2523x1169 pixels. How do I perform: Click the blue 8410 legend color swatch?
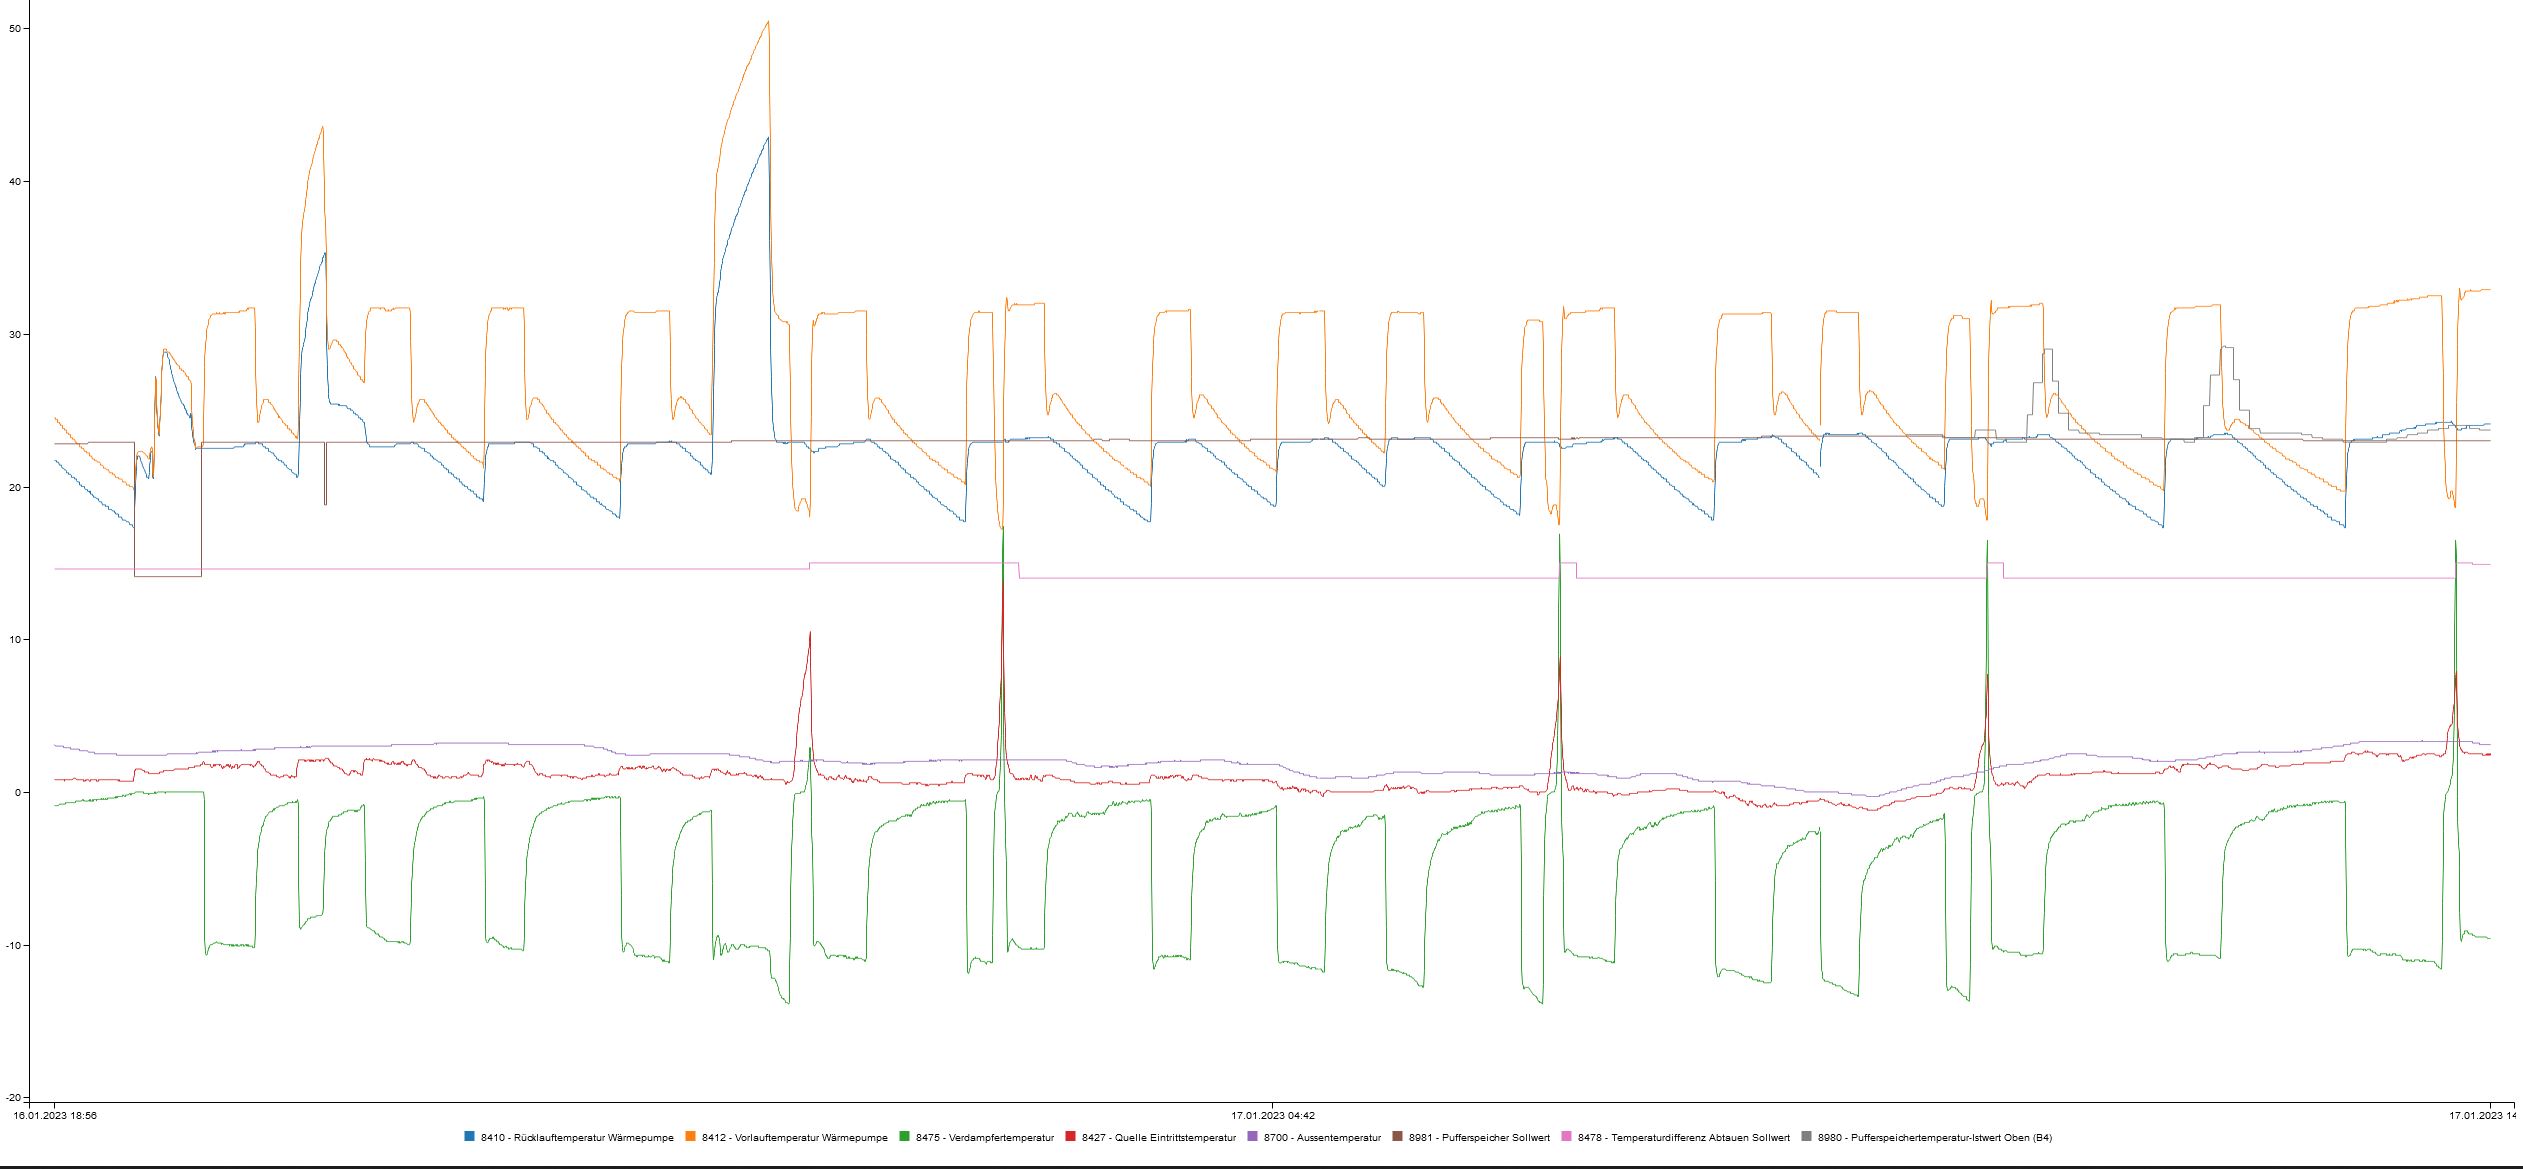tap(470, 1137)
